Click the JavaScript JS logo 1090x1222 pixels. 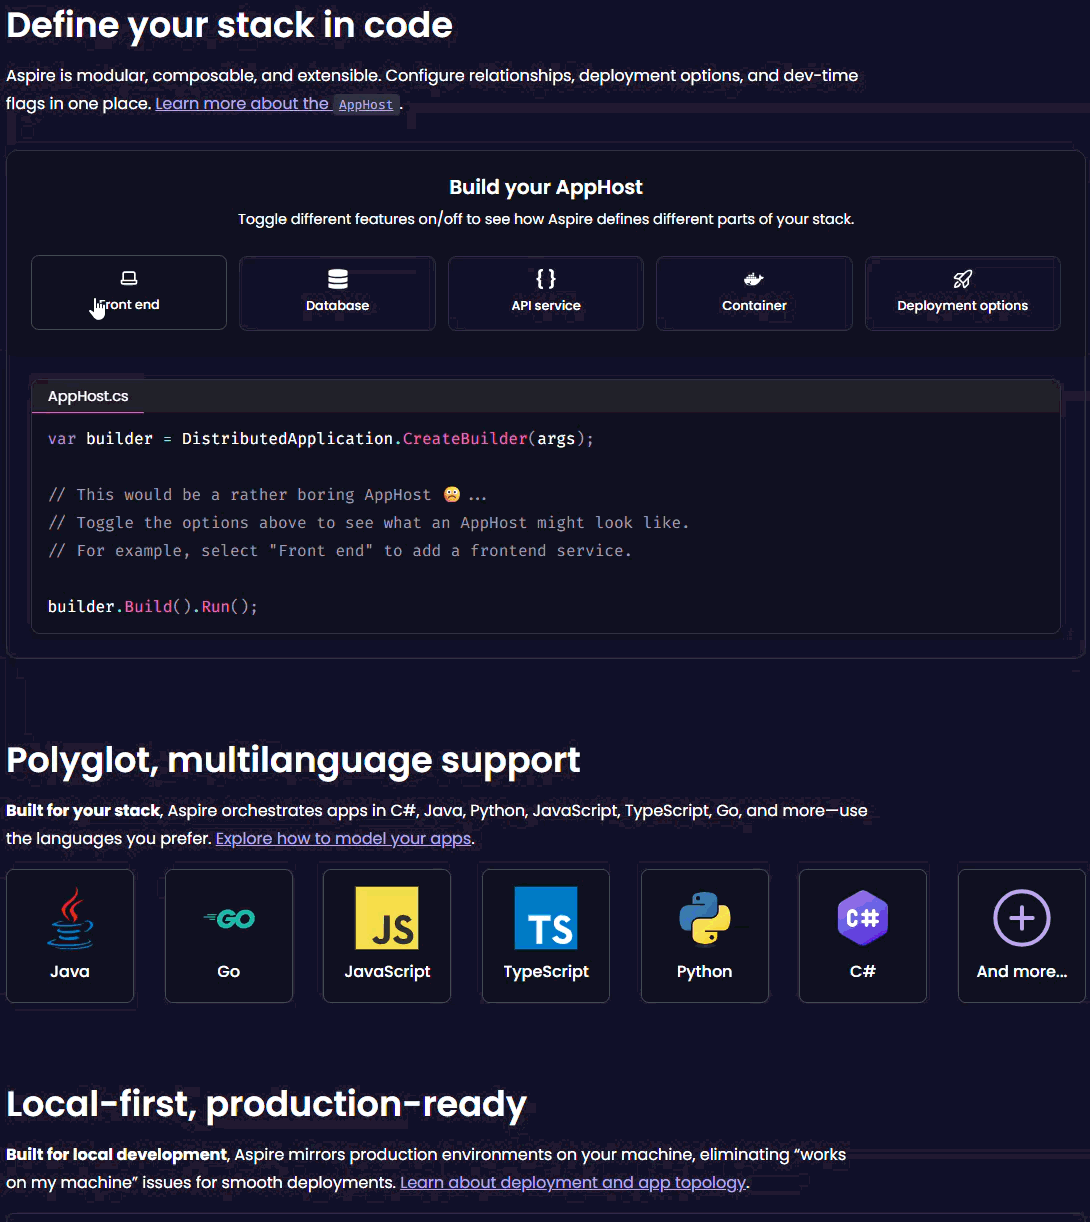pyautogui.click(x=387, y=918)
